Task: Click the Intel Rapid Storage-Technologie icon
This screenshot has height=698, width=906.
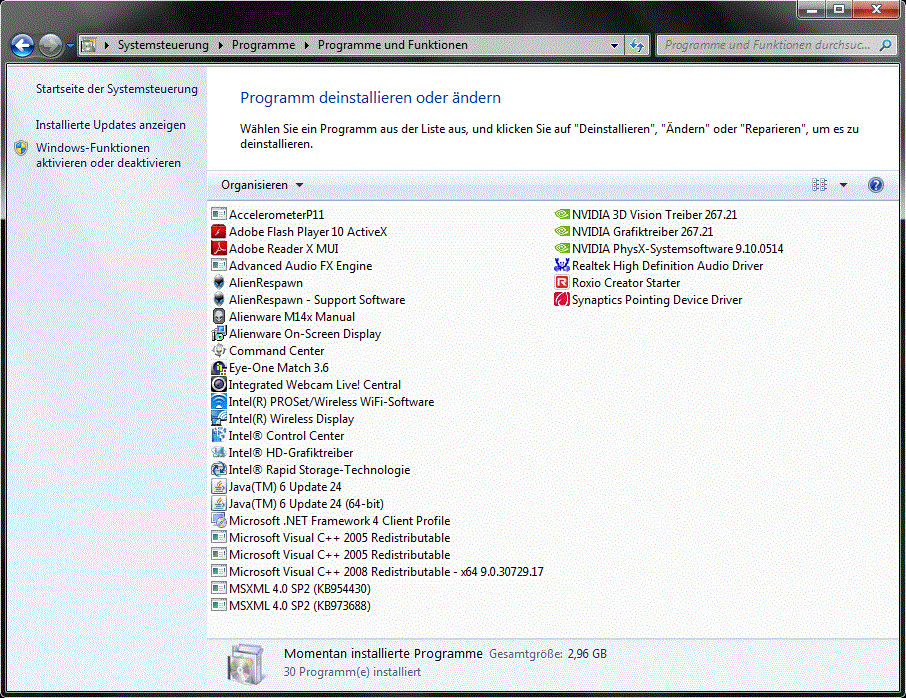Action: pos(218,470)
